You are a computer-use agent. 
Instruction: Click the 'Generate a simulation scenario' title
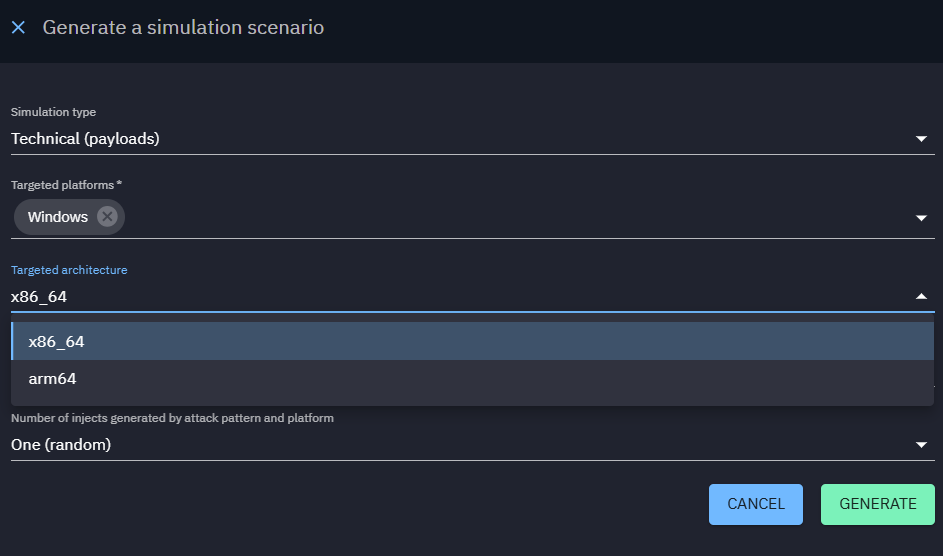(x=183, y=28)
